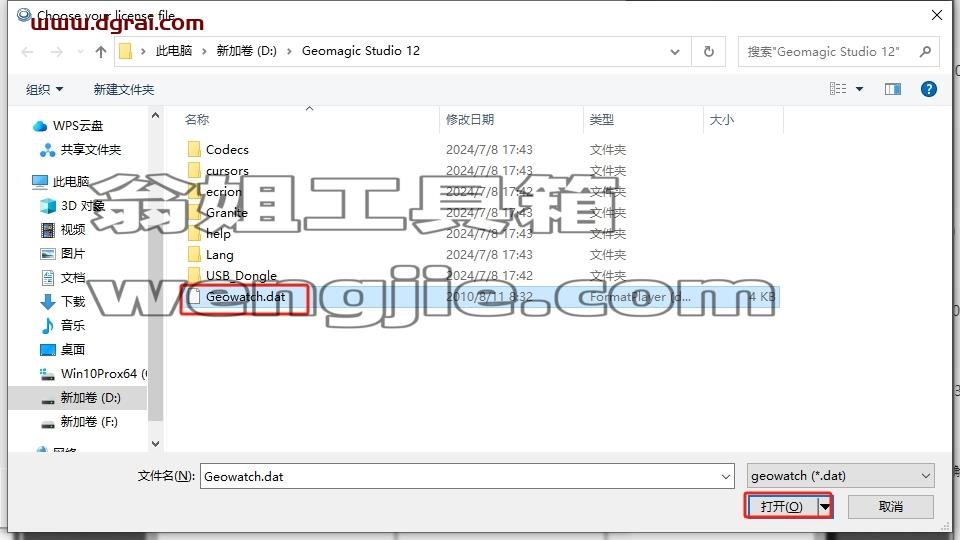Sort by 大小 column header
Viewport: 960px width, 540px height.
point(721,119)
